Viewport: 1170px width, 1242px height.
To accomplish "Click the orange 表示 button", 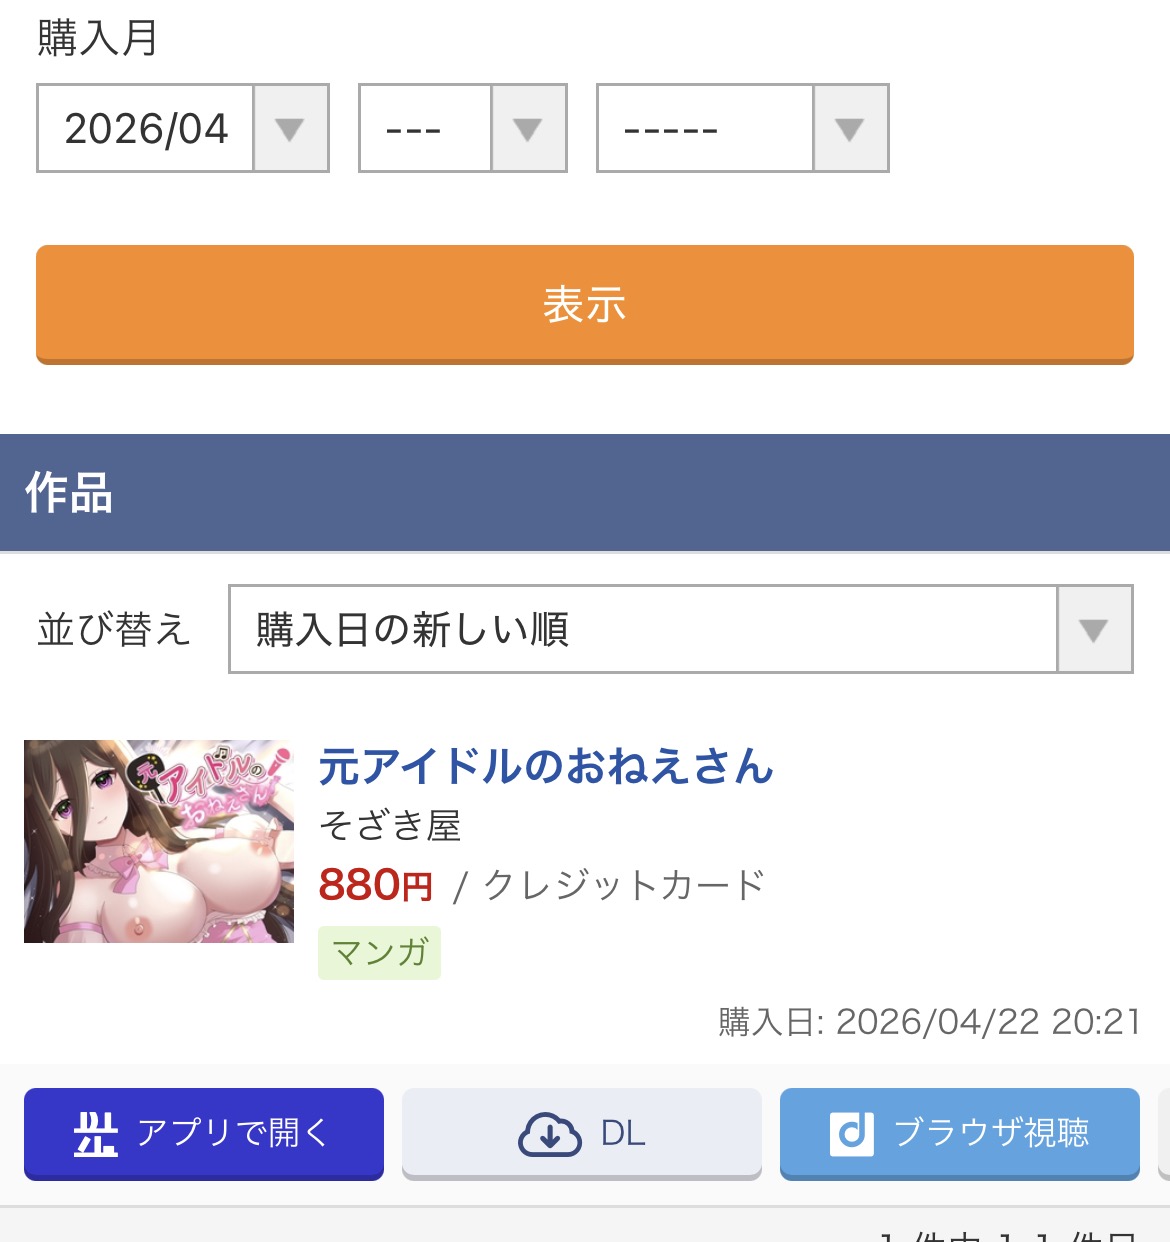I will coord(585,304).
